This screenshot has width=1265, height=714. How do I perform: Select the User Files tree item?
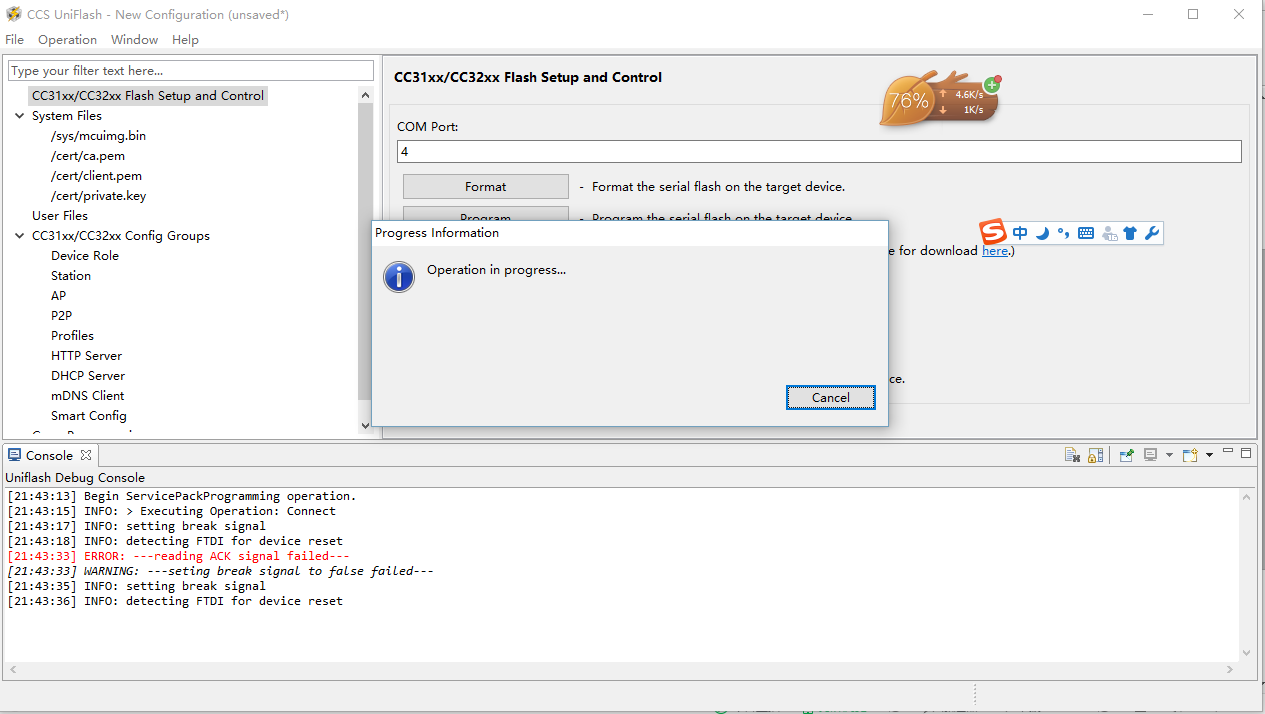(60, 216)
